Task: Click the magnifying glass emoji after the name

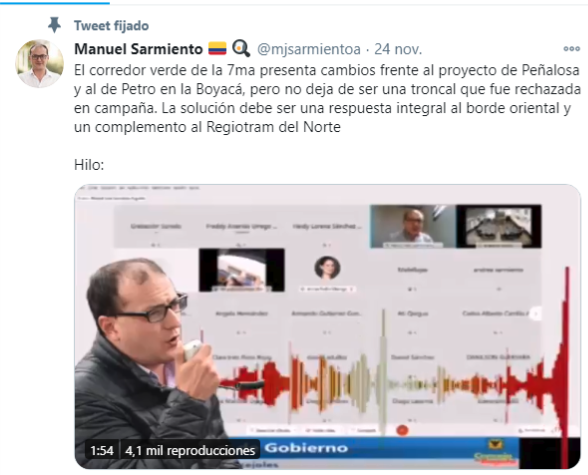Action: (x=241, y=49)
